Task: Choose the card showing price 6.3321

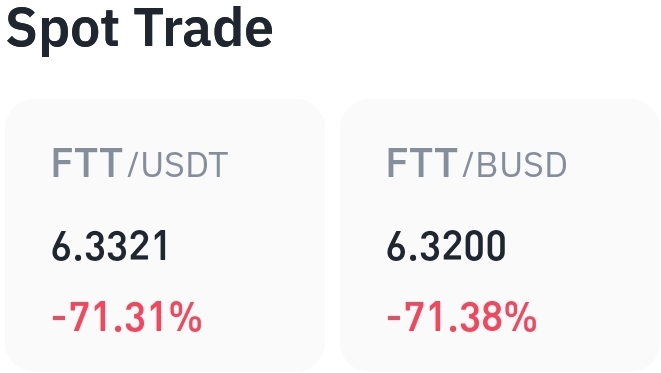Action: [165, 236]
